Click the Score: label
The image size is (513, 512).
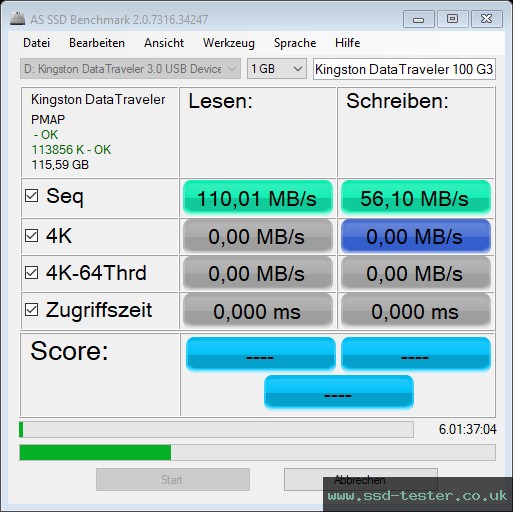[x=69, y=351]
